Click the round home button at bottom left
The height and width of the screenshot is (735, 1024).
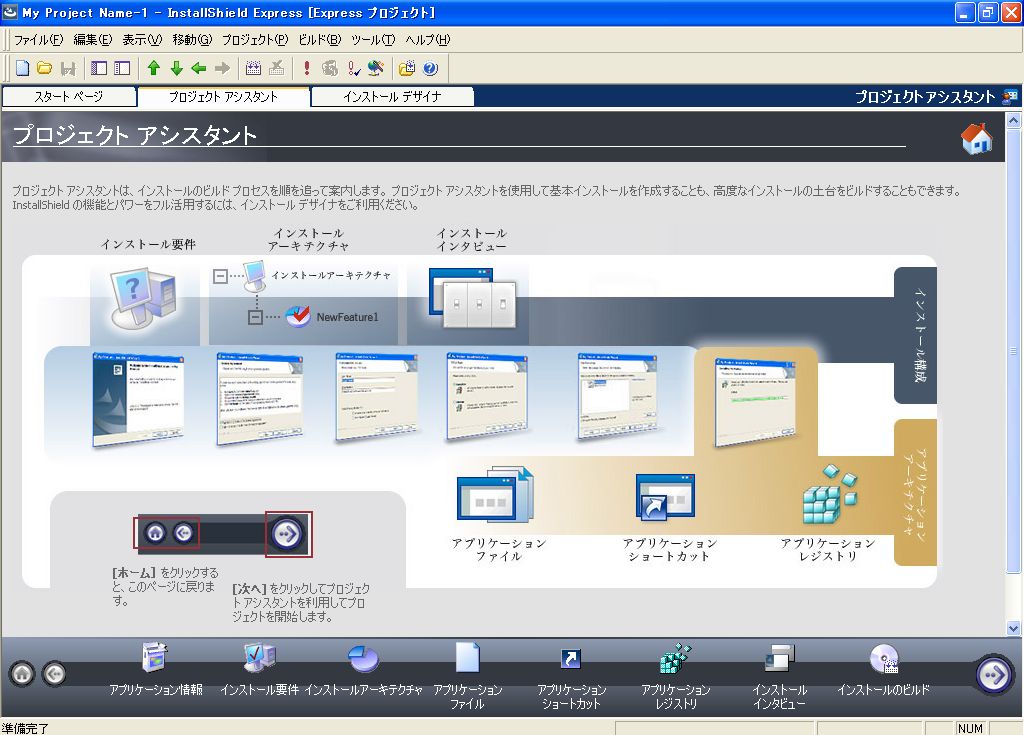22,675
